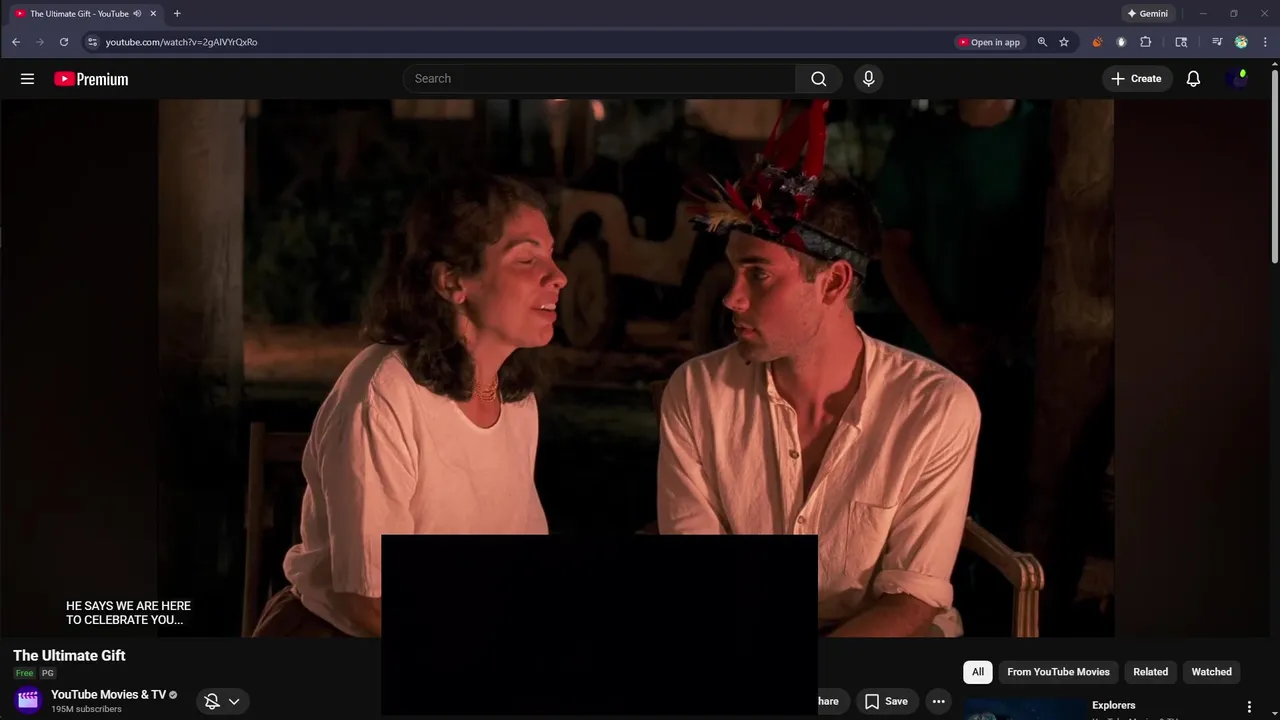Open media controls music icon
The width and height of the screenshot is (1280, 720).
coord(1217,42)
